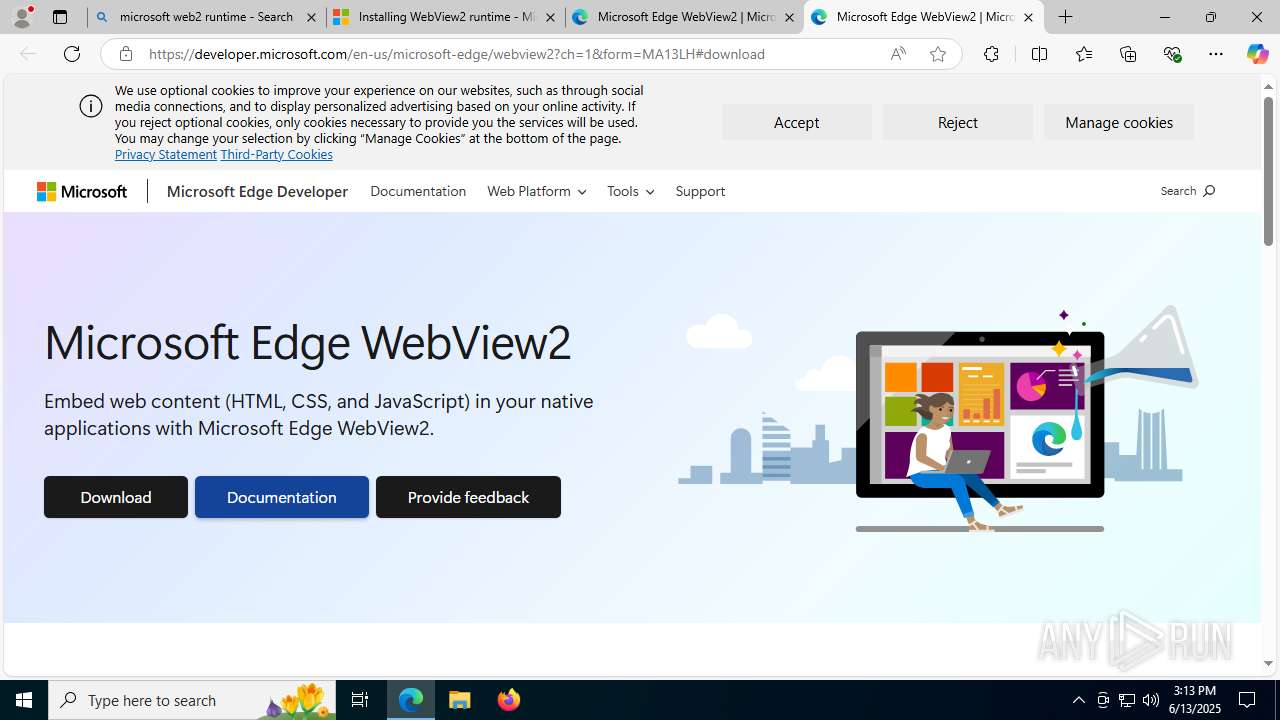Open the Third-Party Cookies link
Viewport: 1280px width, 720px height.
(276, 154)
